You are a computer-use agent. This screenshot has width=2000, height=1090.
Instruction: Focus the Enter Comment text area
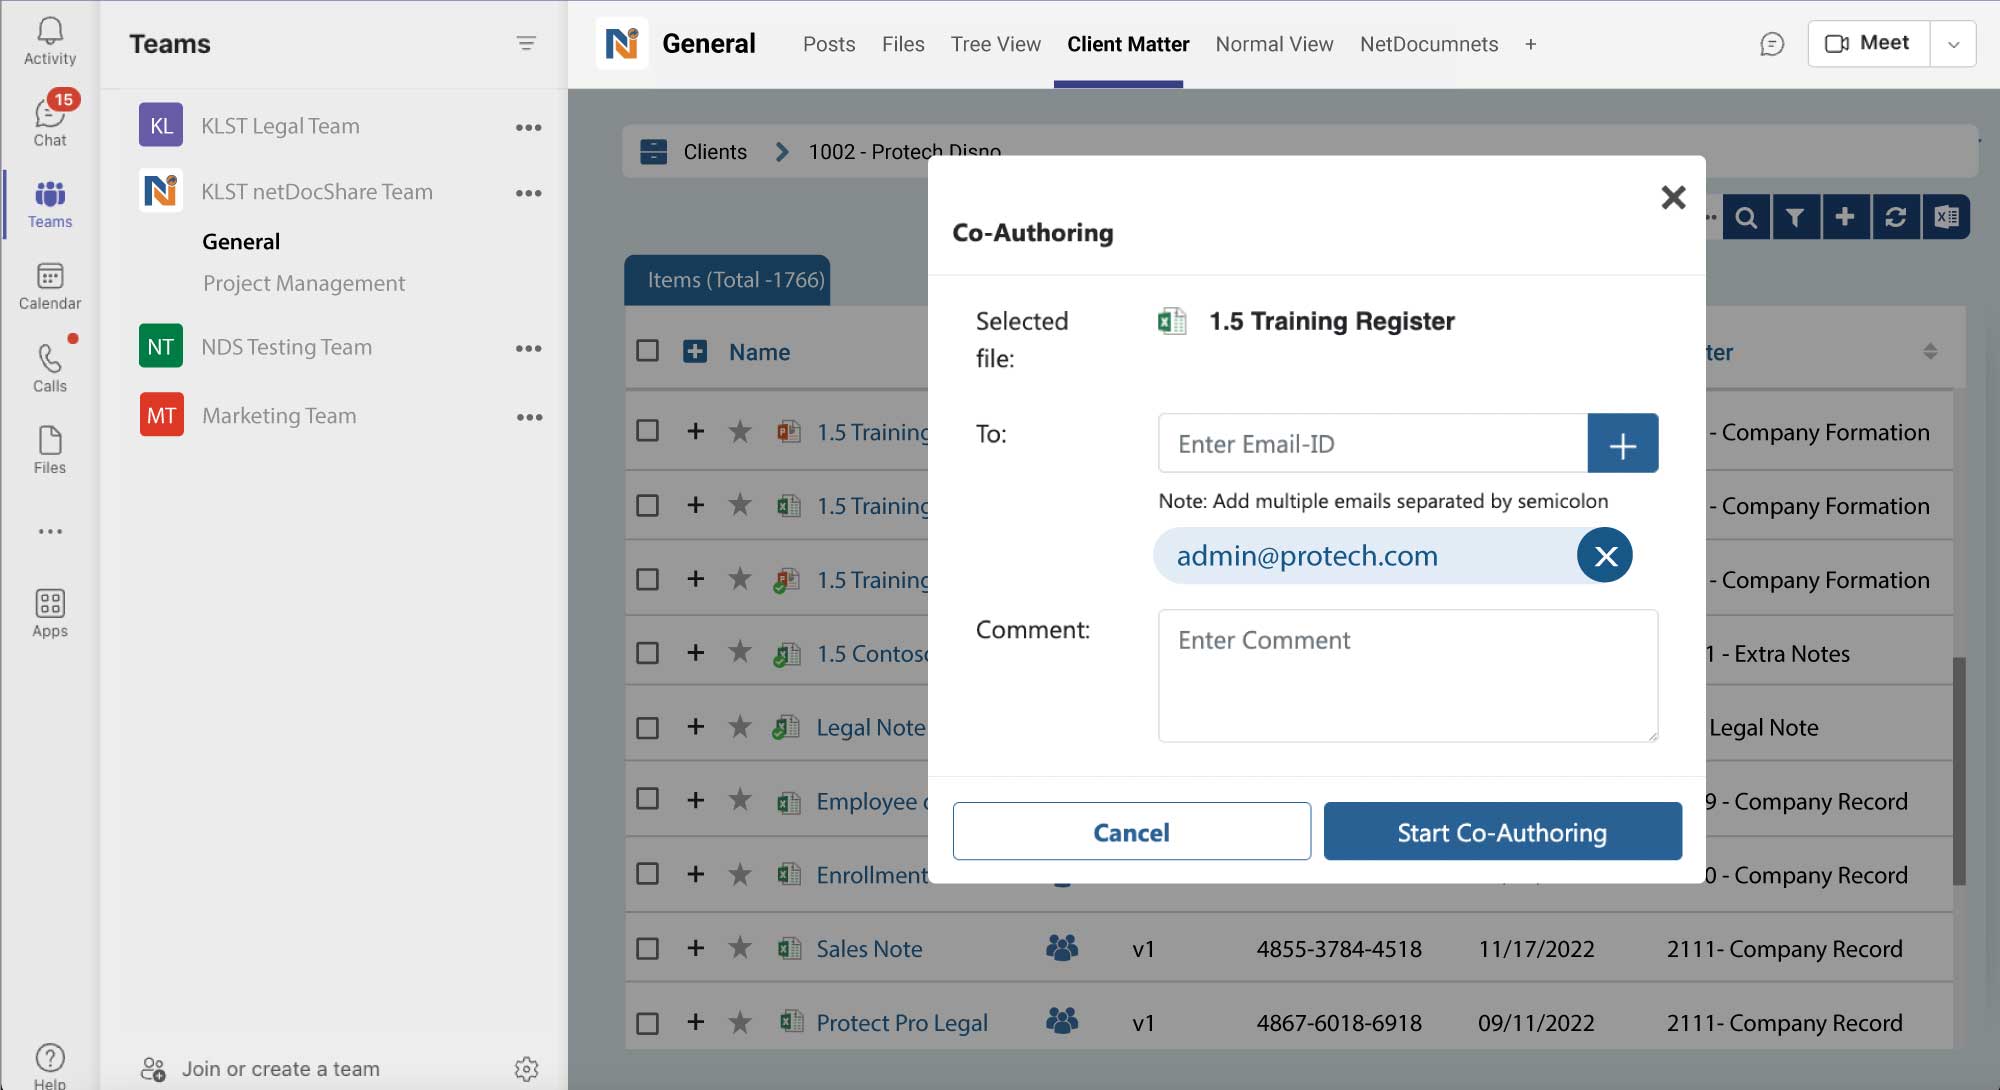[x=1408, y=676]
